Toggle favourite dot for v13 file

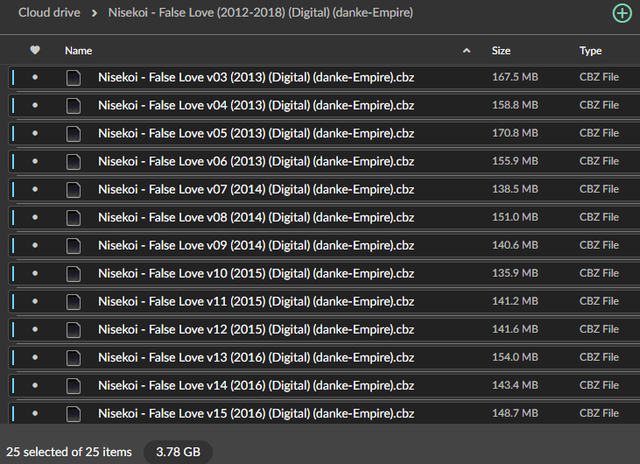pyautogui.click(x=35, y=357)
